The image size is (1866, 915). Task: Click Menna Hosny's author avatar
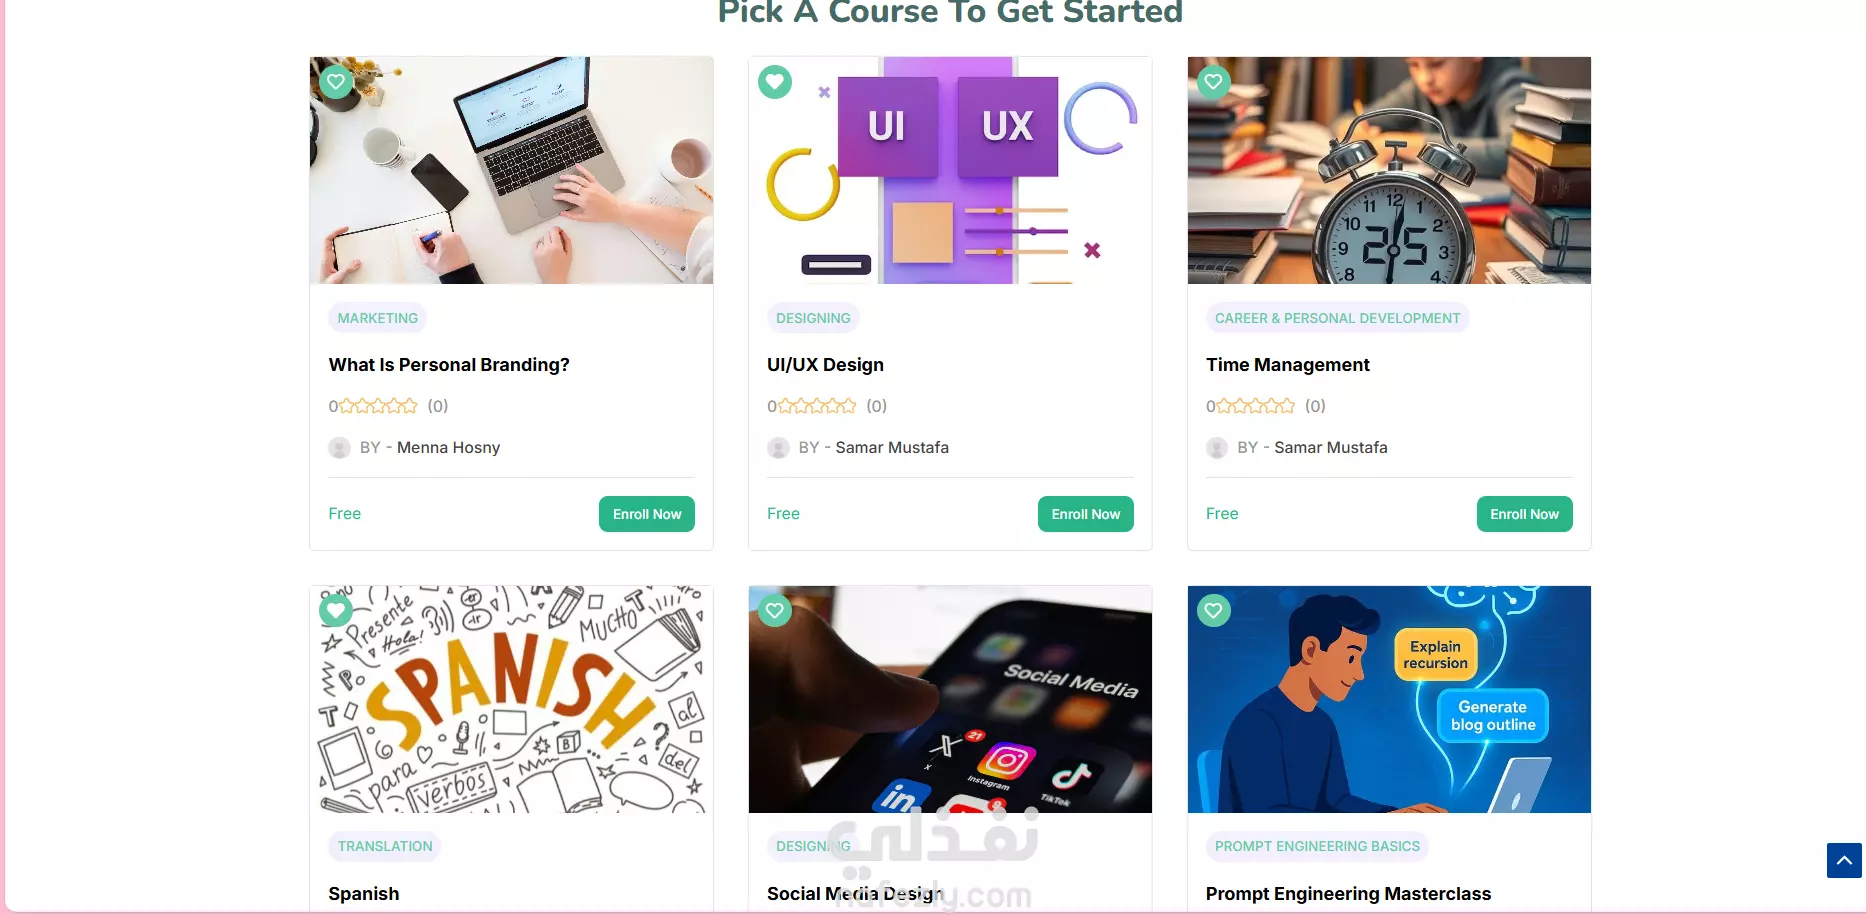[340, 448]
